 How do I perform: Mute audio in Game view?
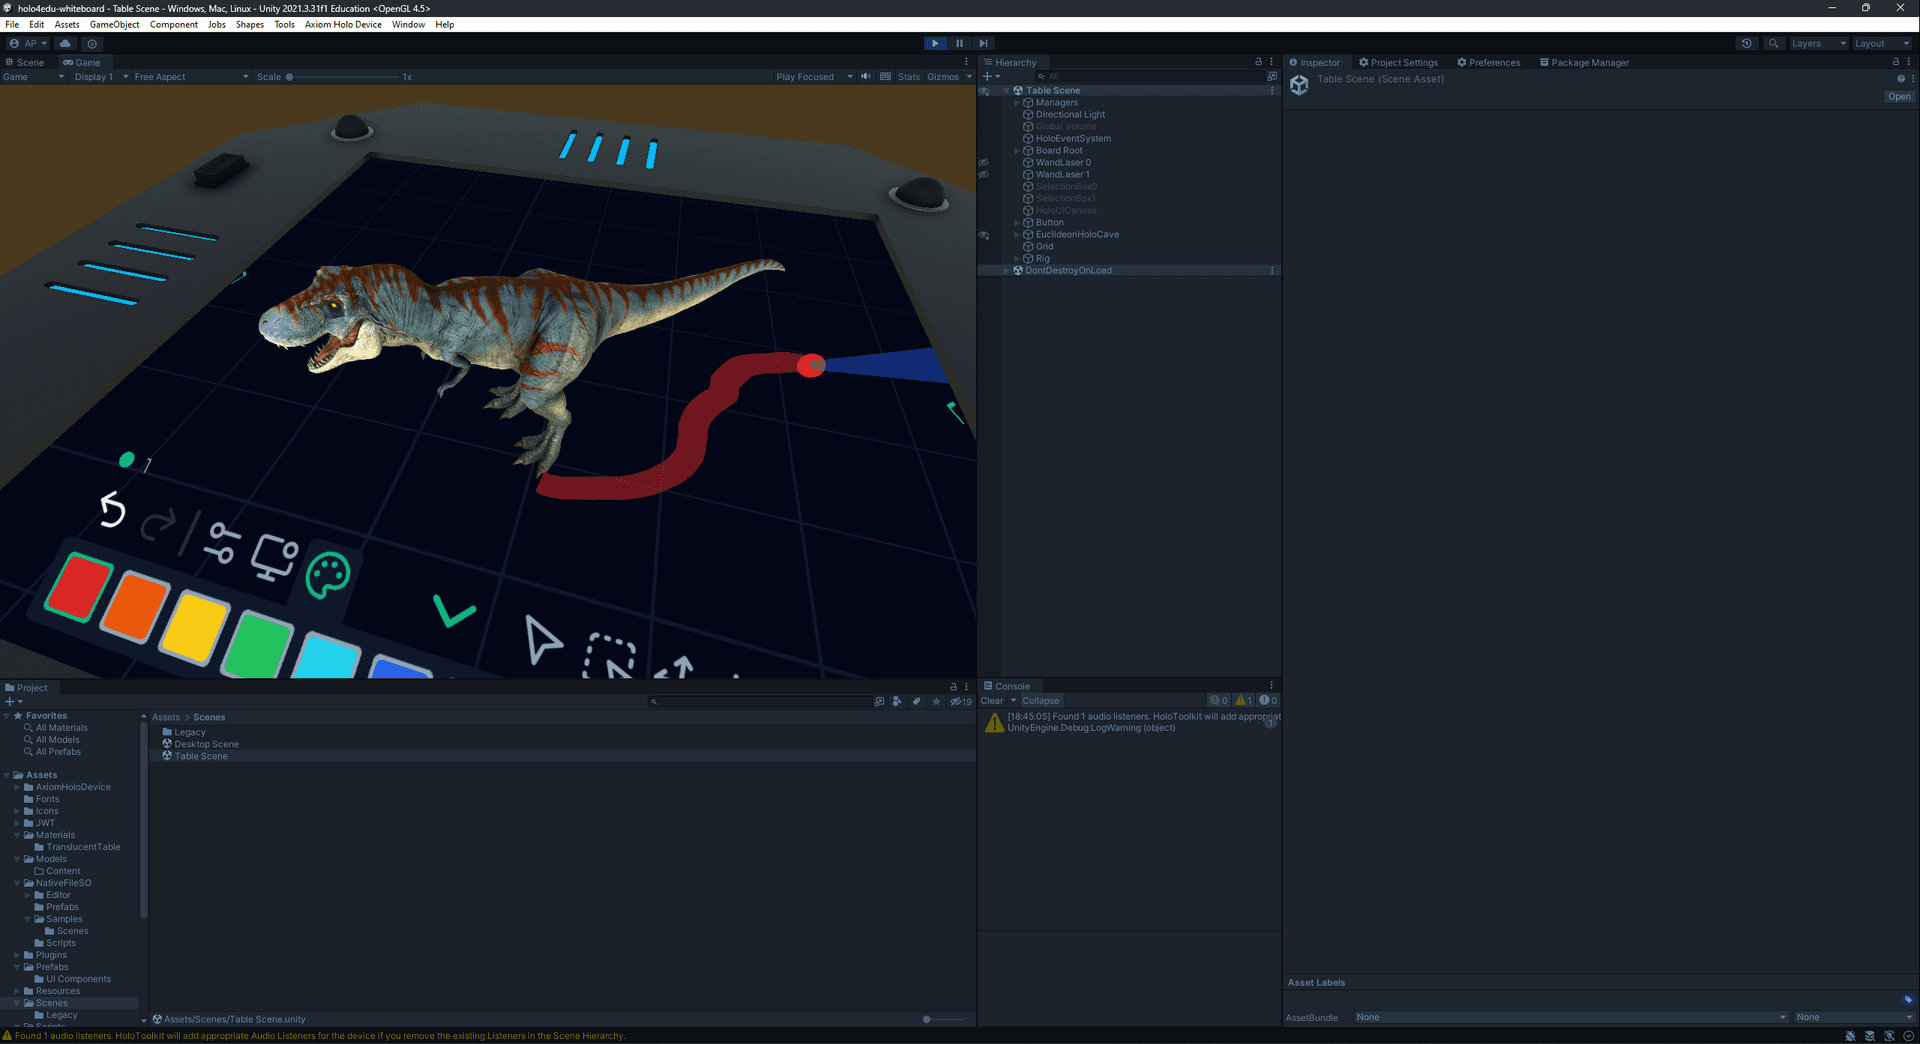pyautogui.click(x=866, y=77)
